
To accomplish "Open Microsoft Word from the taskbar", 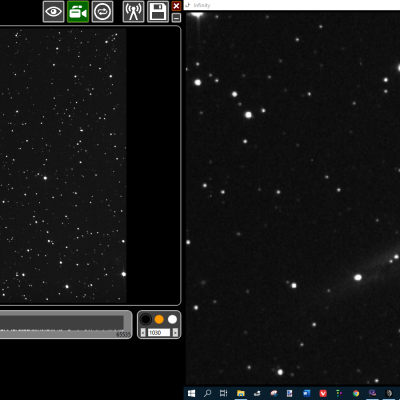I will (306, 393).
